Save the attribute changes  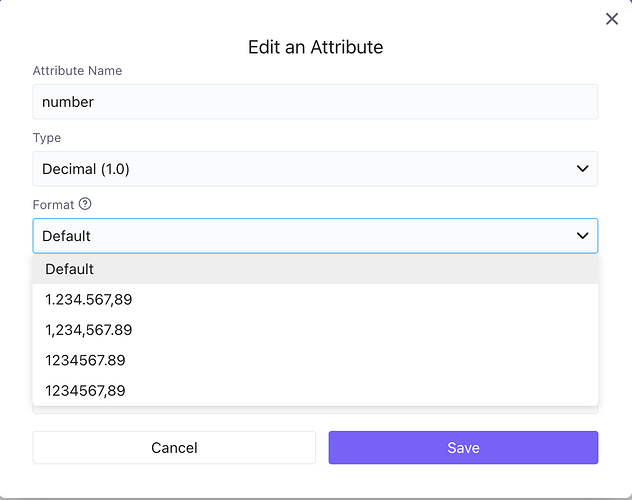[463, 448]
